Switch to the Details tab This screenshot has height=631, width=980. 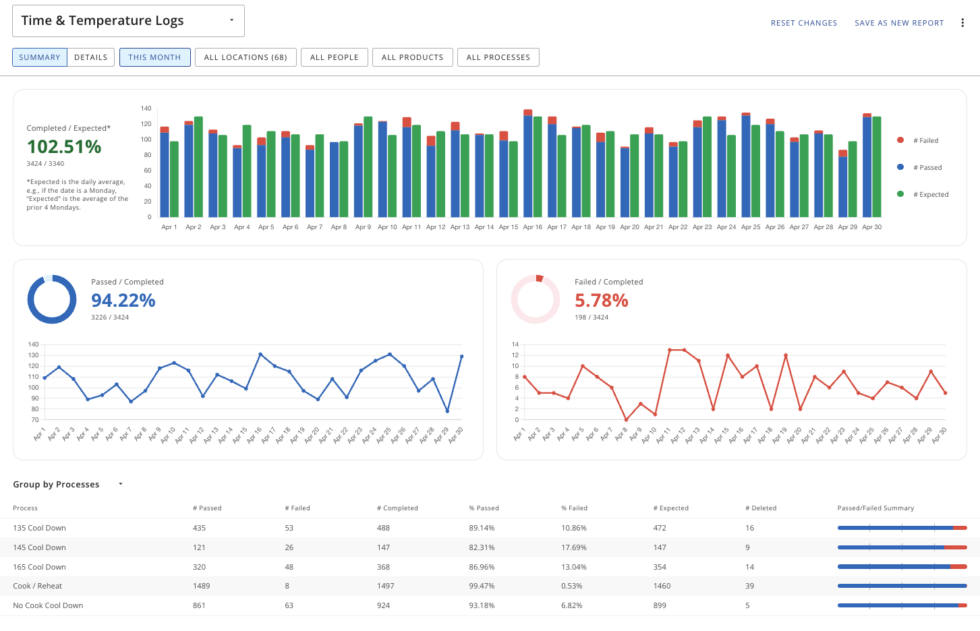click(90, 57)
